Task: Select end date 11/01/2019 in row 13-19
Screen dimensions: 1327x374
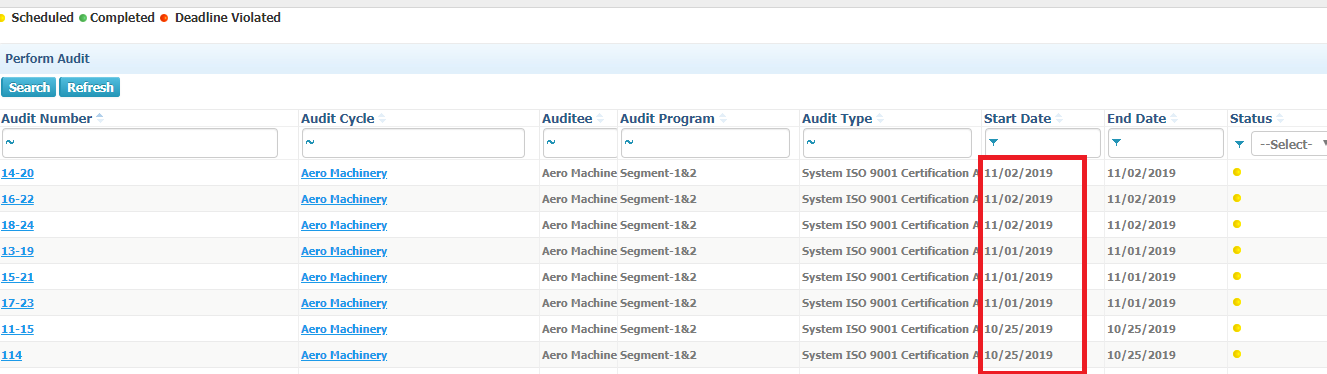Action: [x=1141, y=251]
